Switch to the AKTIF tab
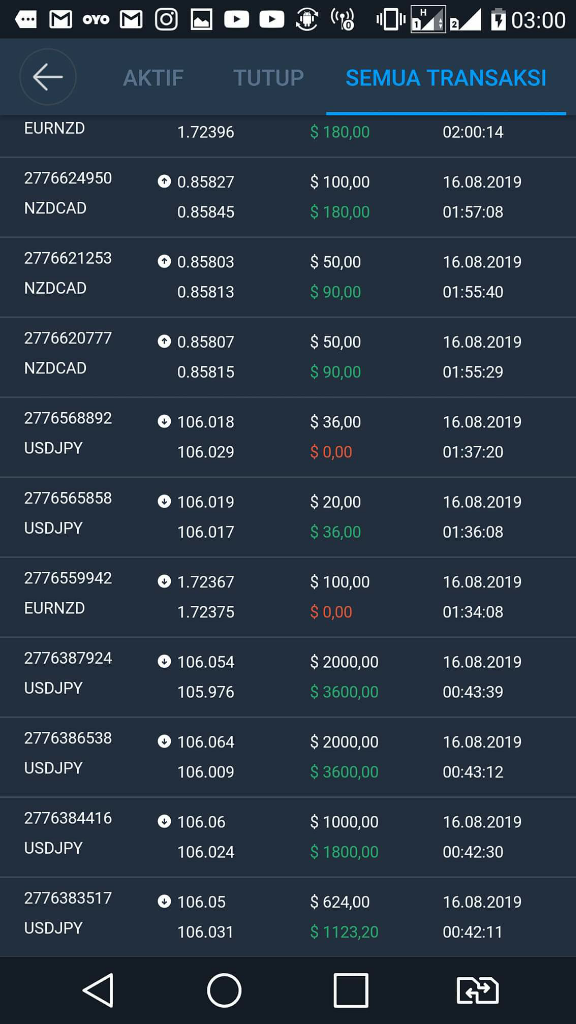 [153, 78]
